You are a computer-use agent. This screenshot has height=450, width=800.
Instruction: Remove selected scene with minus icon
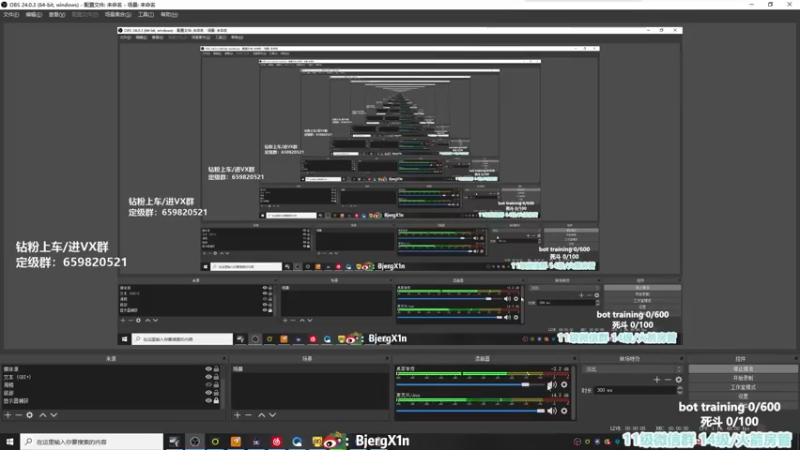click(x=248, y=415)
